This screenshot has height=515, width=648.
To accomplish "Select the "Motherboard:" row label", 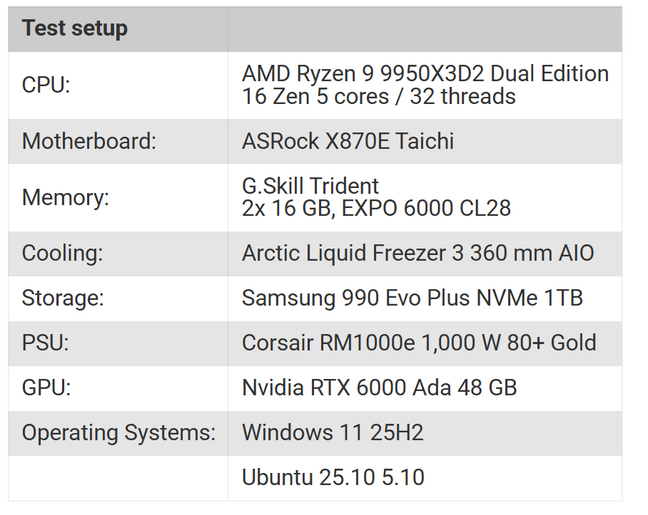I will 89,141.
